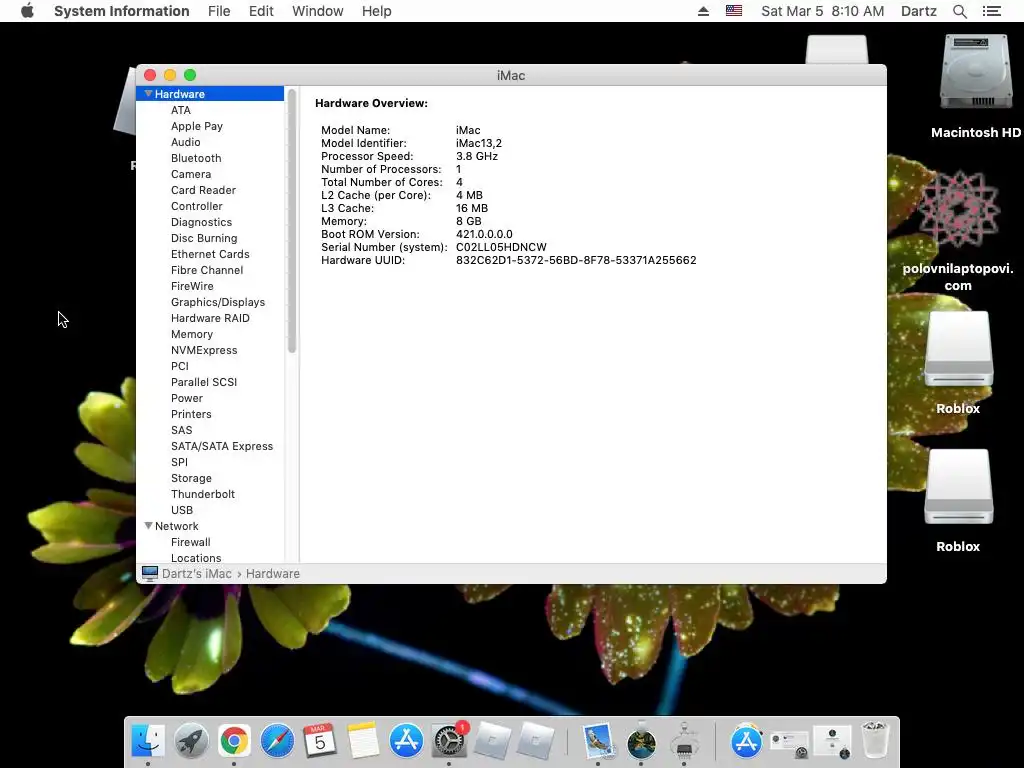This screenshot has height=768, width=1024.
Task: Open the Trash in the dock
Action: tap(875, 741)
